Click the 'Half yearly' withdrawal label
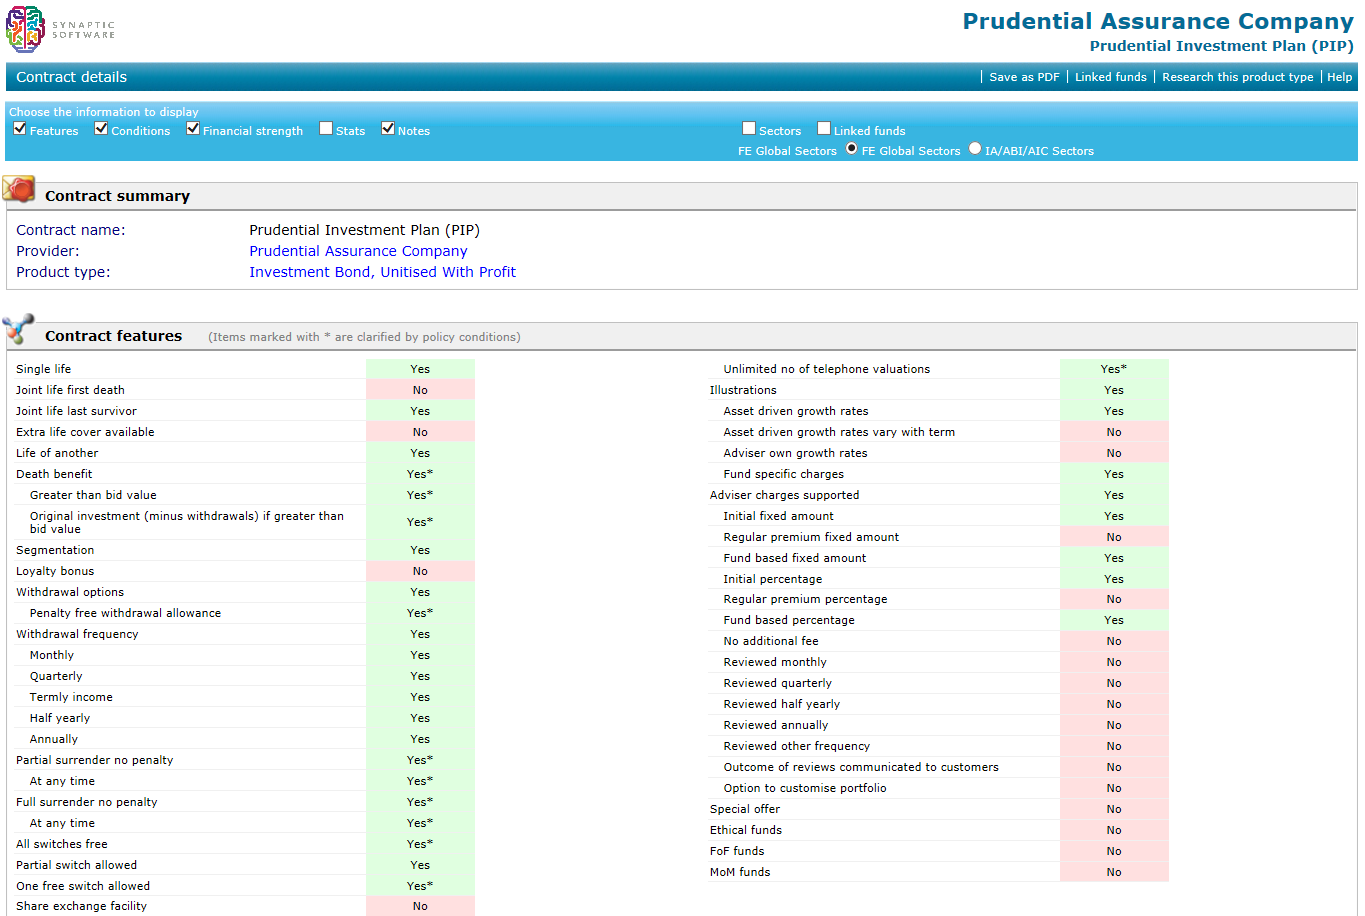The height and width of the screenshot is (916, 1365). (60, 718)
